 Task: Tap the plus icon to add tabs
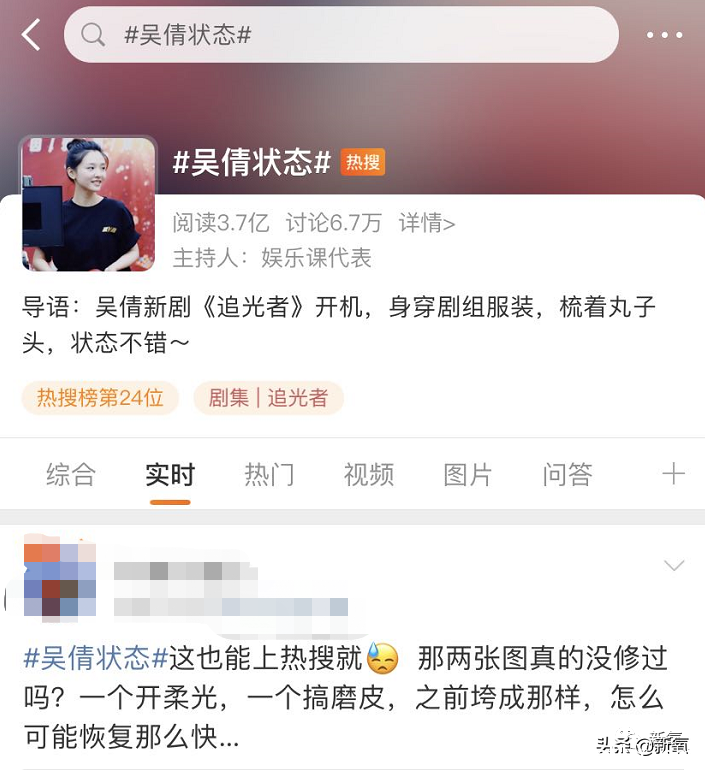click(673, 474)
